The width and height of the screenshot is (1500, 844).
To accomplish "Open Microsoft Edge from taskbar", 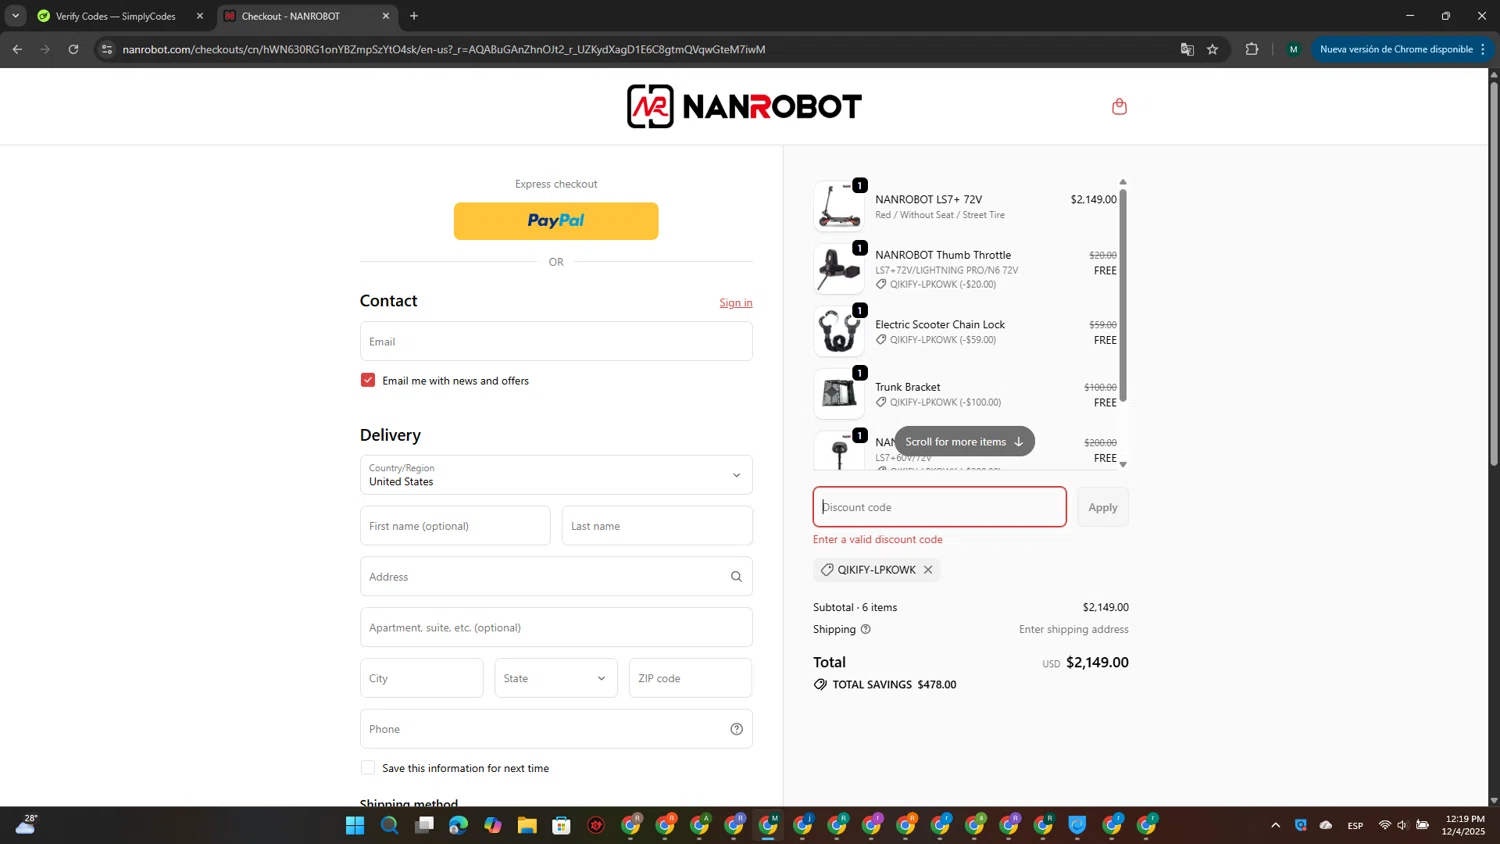I will click(458, 825).
